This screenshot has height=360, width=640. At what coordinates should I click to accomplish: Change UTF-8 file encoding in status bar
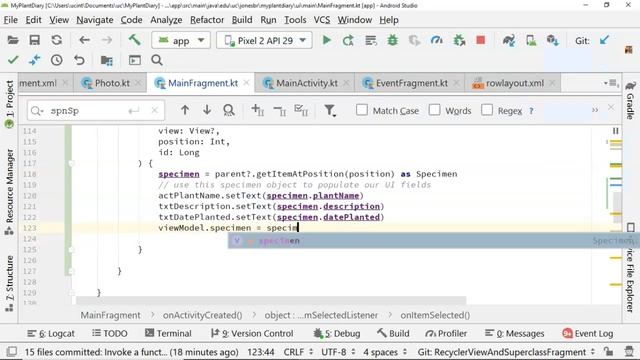pyautogui.click(x=338, y=352)
